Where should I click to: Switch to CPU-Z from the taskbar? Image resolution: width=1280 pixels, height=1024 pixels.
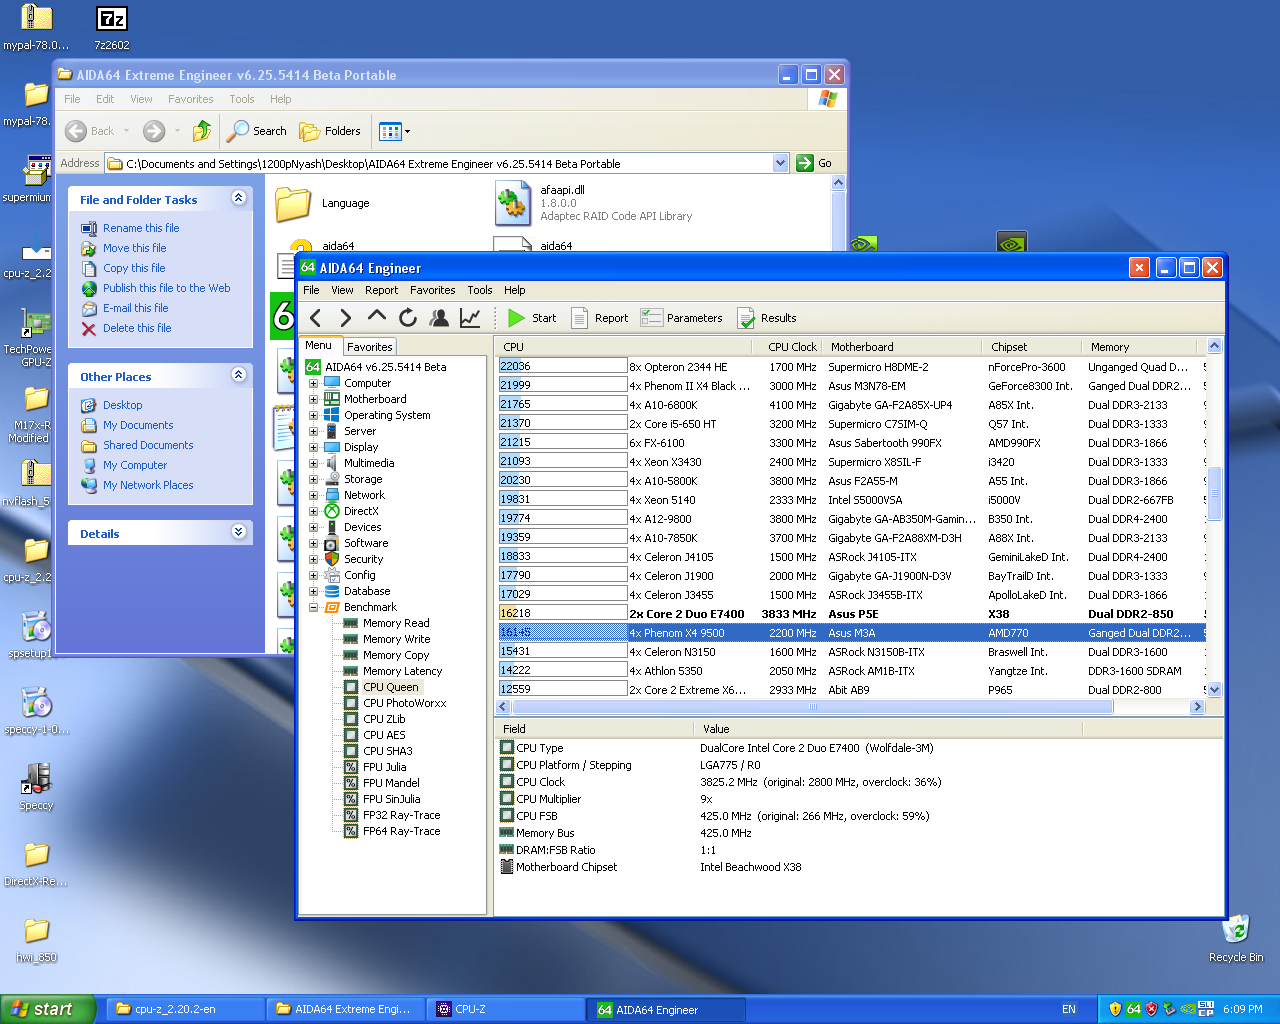505,1009
